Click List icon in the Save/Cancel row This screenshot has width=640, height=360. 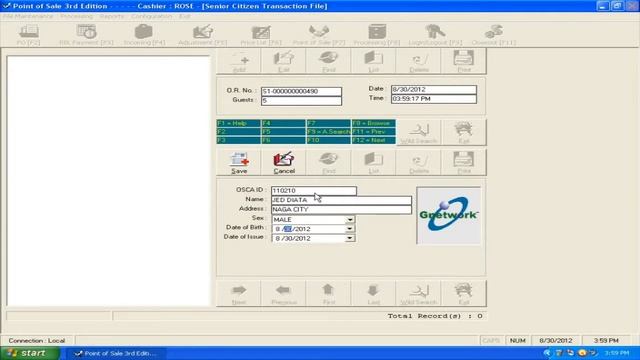373,162
